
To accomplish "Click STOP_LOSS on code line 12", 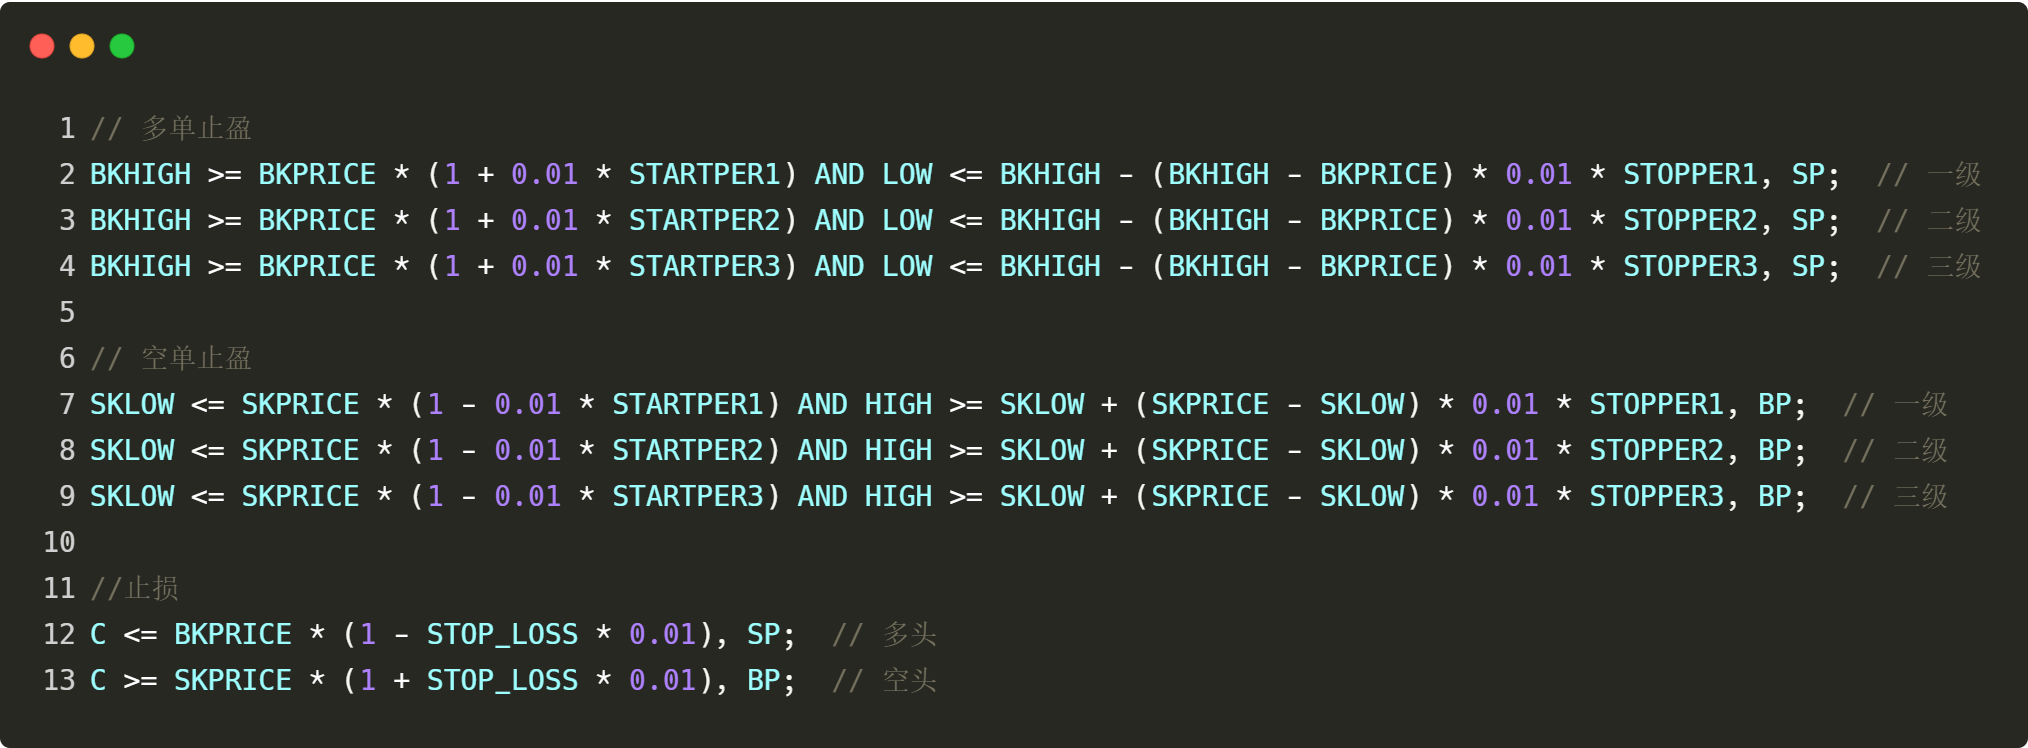I will (x=502, y=634).
